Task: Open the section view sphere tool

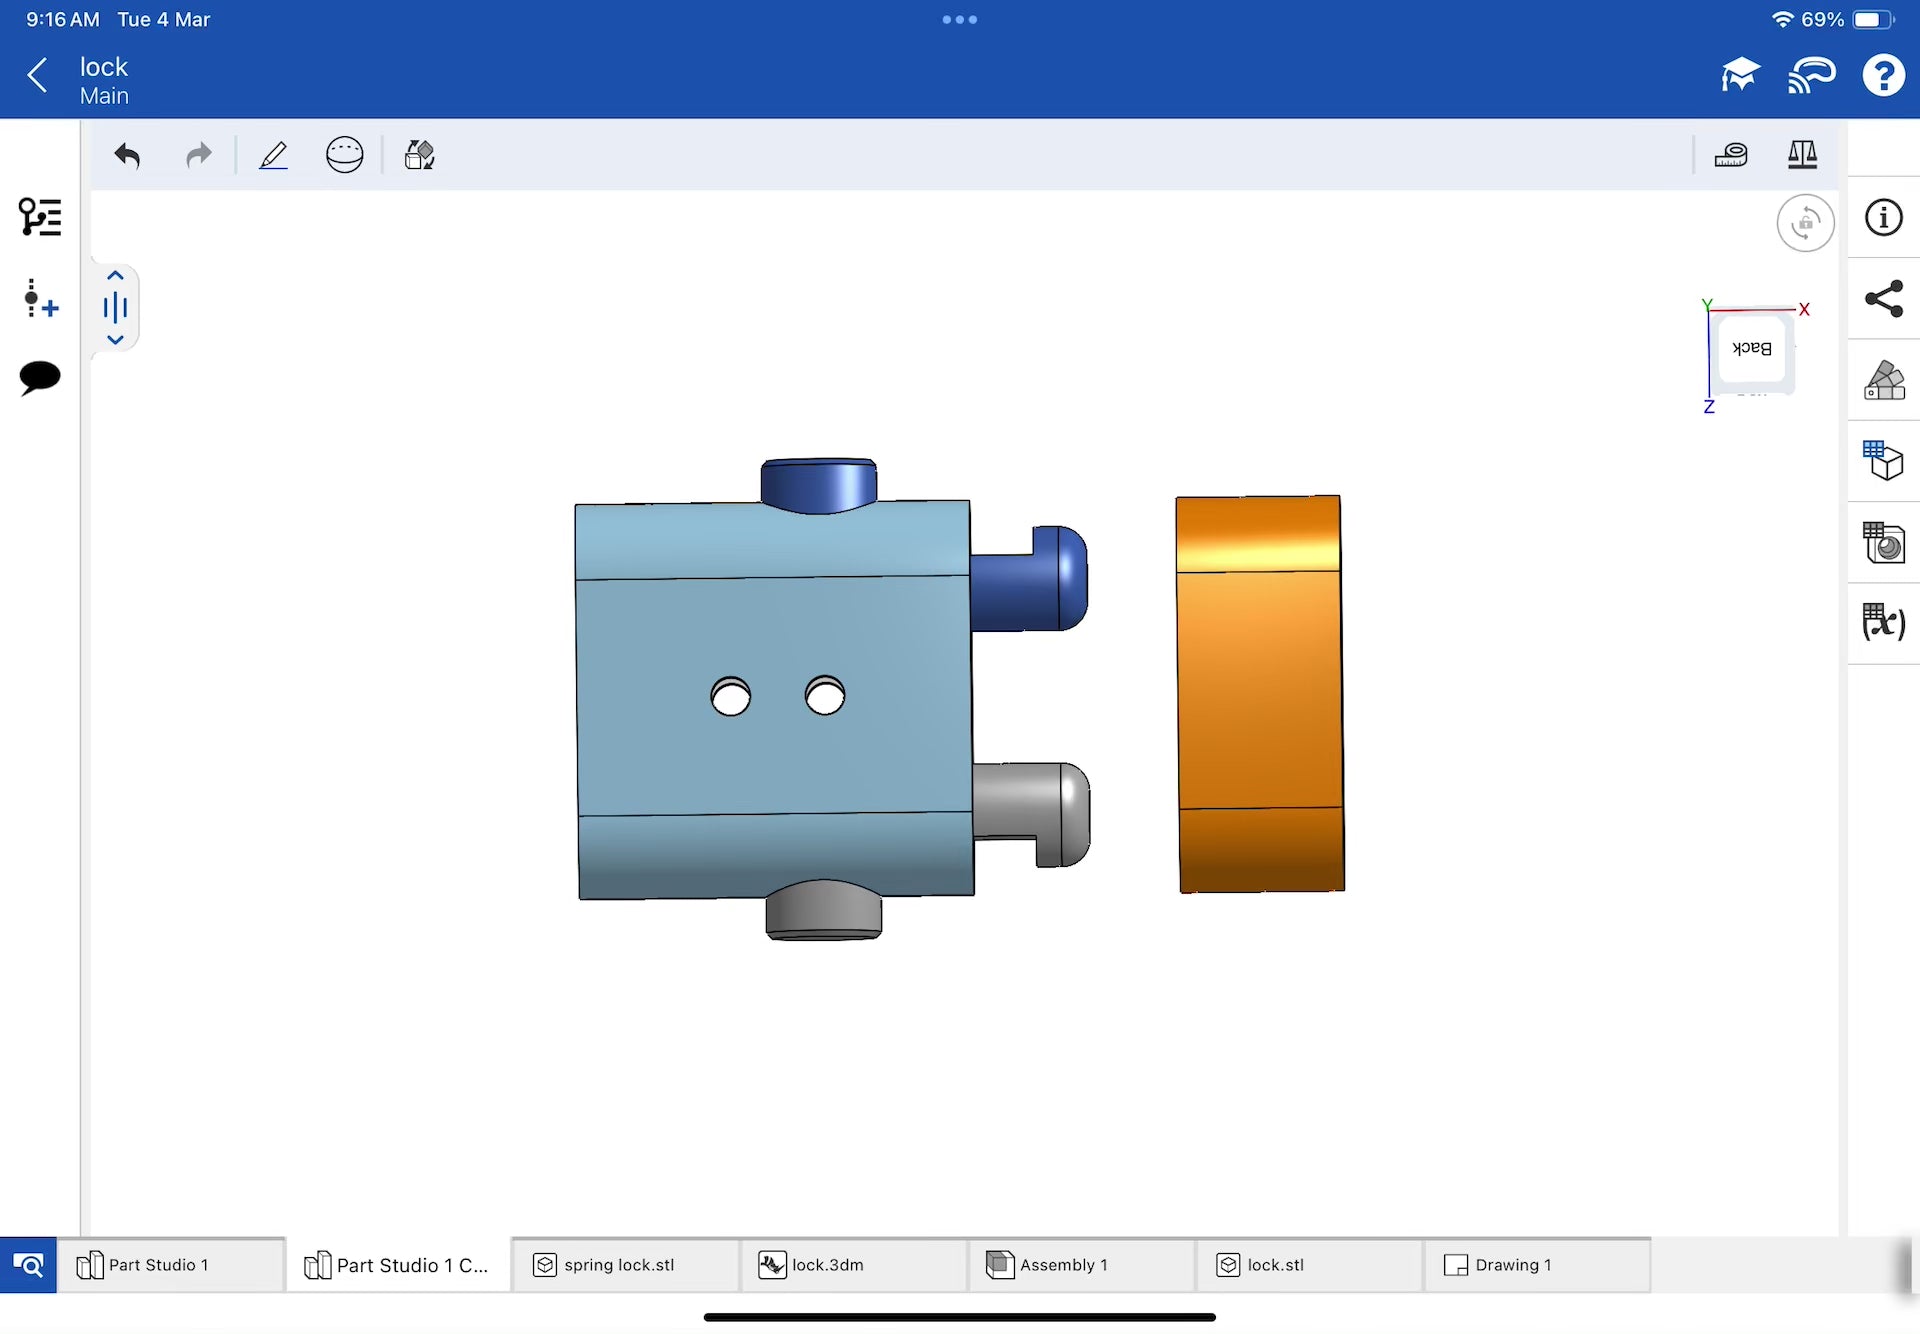Action: (x=344, y=155)
